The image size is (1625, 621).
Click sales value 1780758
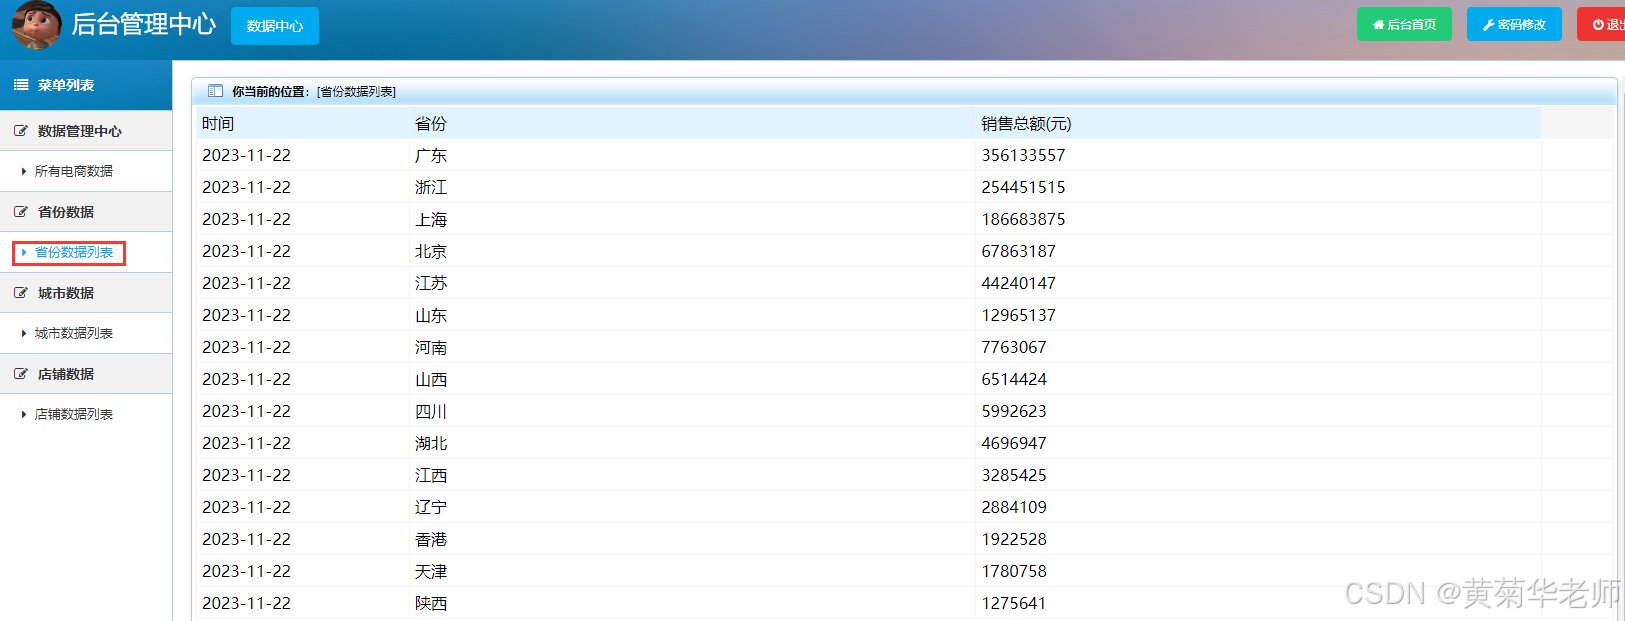tap(1014, 572)
